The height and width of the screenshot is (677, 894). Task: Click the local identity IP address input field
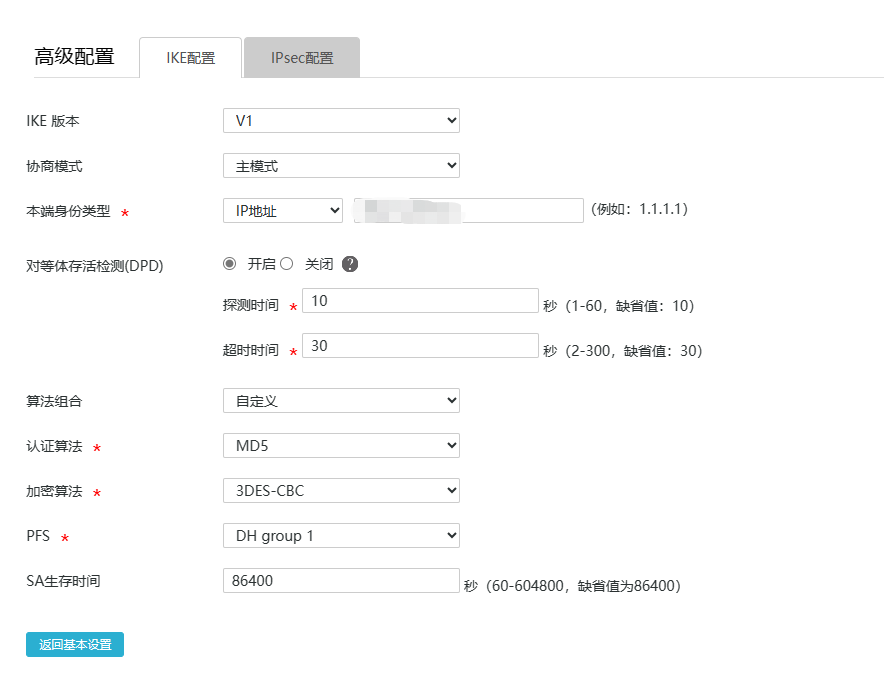[469, 210]
